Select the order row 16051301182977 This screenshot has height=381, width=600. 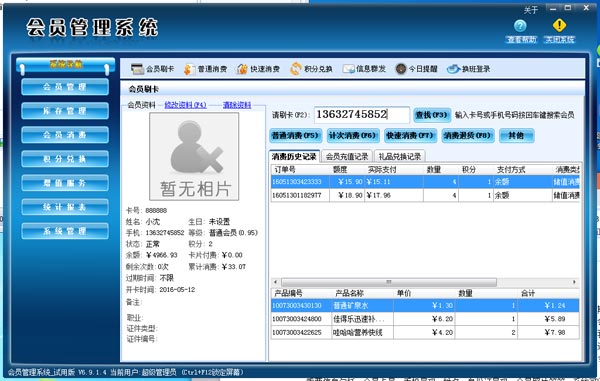[x=425, y=195]
